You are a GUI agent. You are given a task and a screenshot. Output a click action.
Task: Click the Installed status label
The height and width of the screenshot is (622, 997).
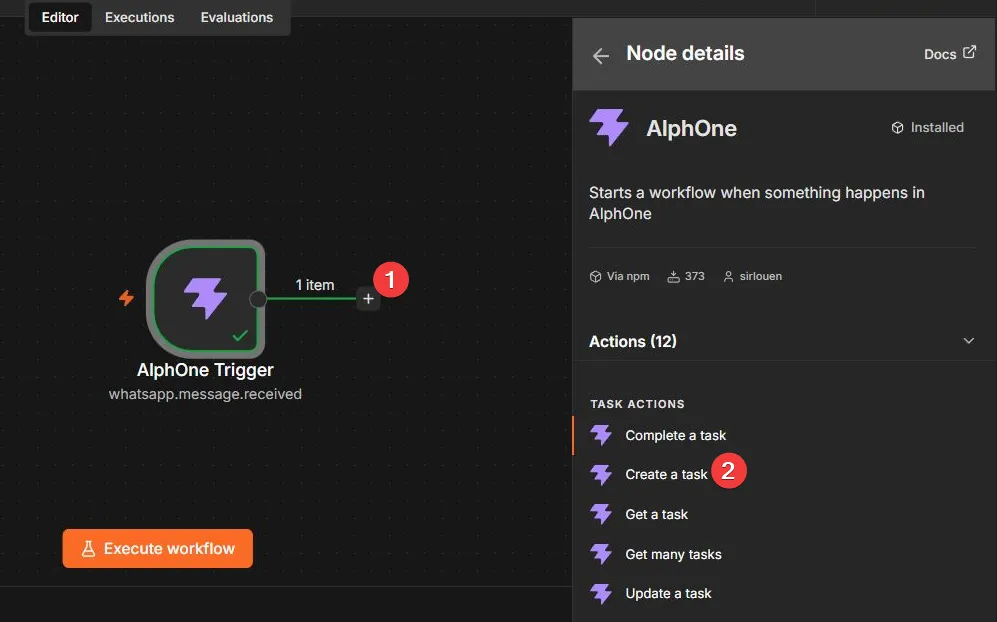pos(937,127)
